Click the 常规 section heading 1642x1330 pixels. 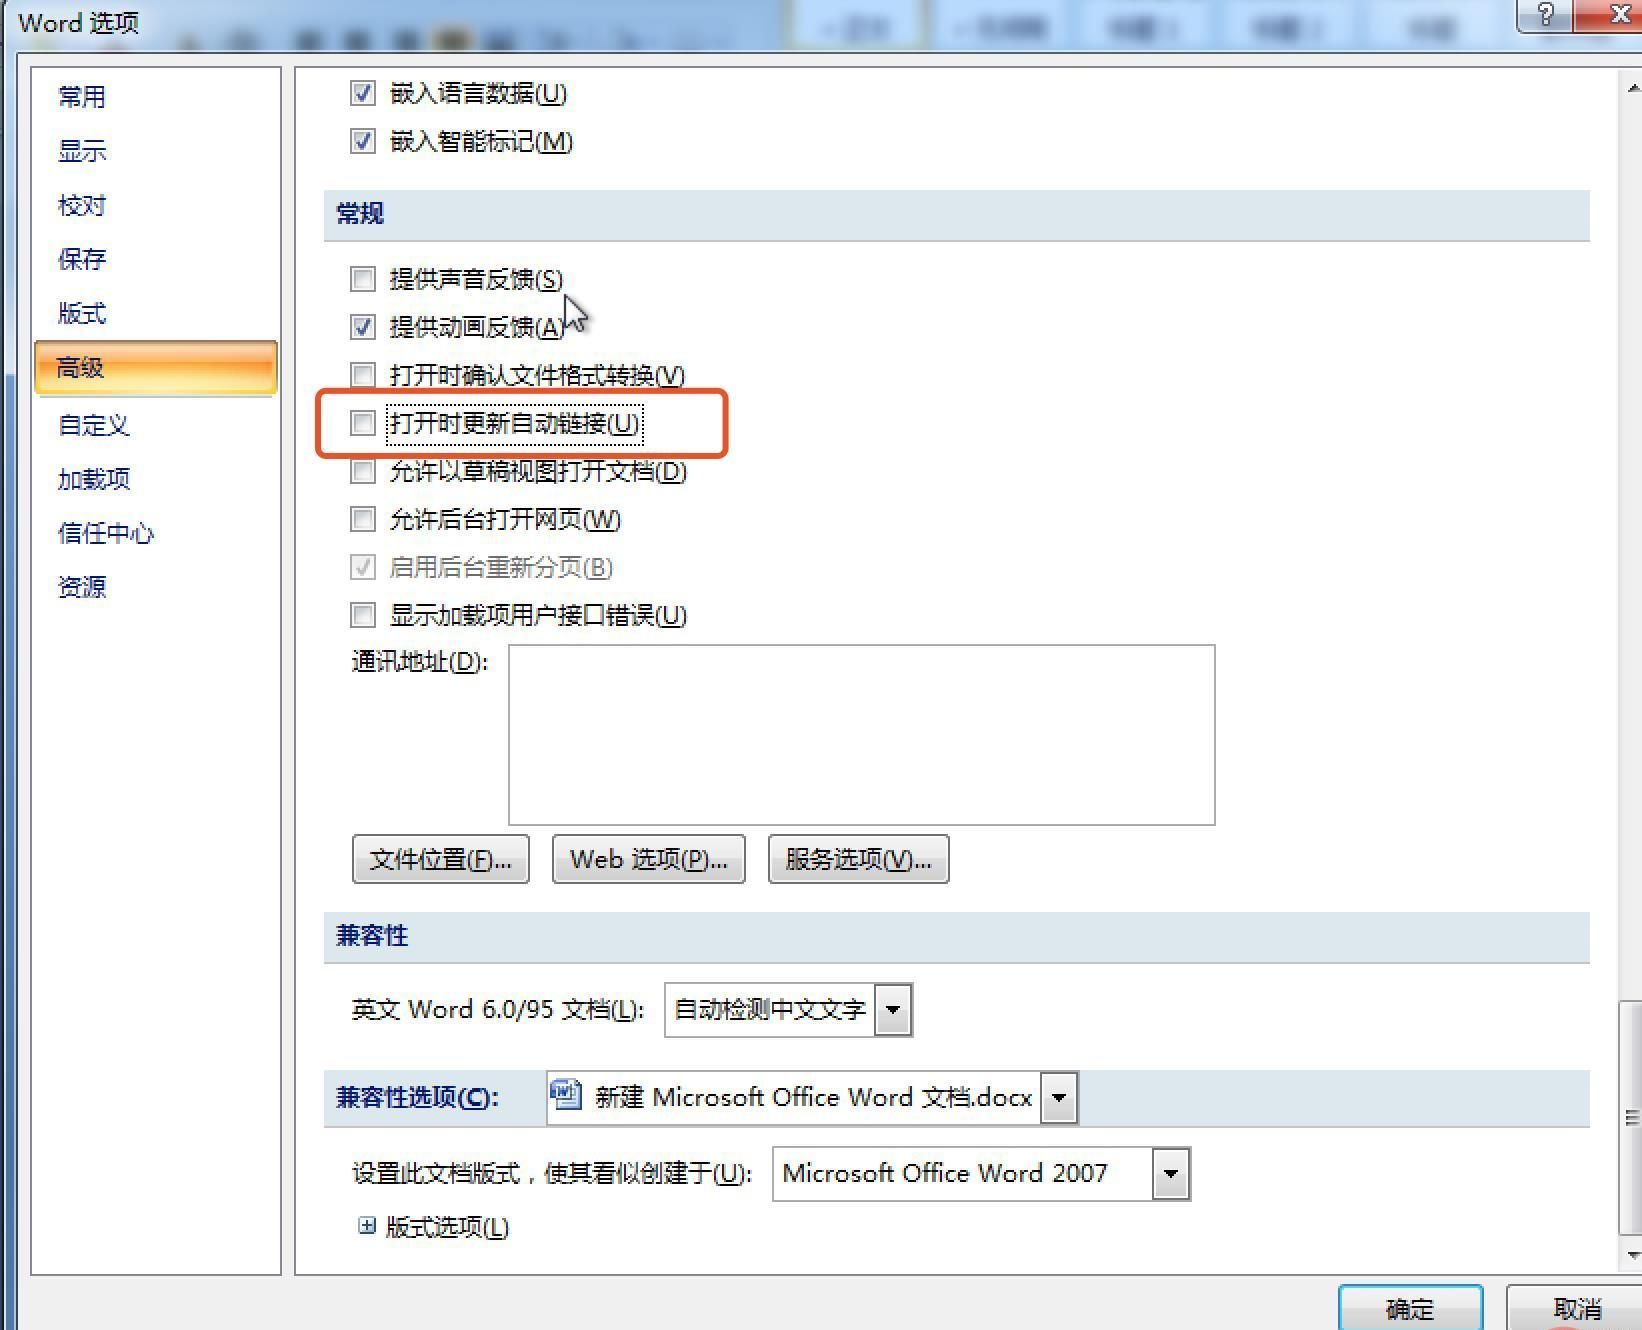coord(360,213)
